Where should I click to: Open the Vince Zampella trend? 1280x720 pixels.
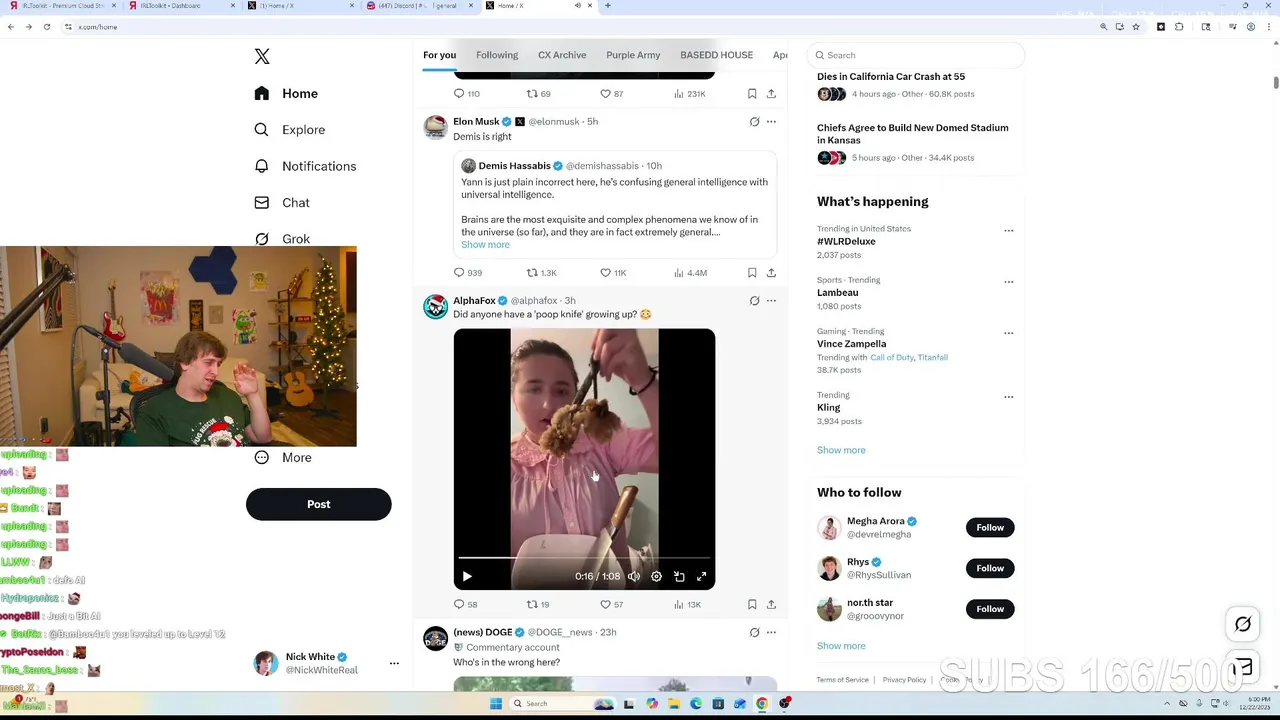click(851, 344)
